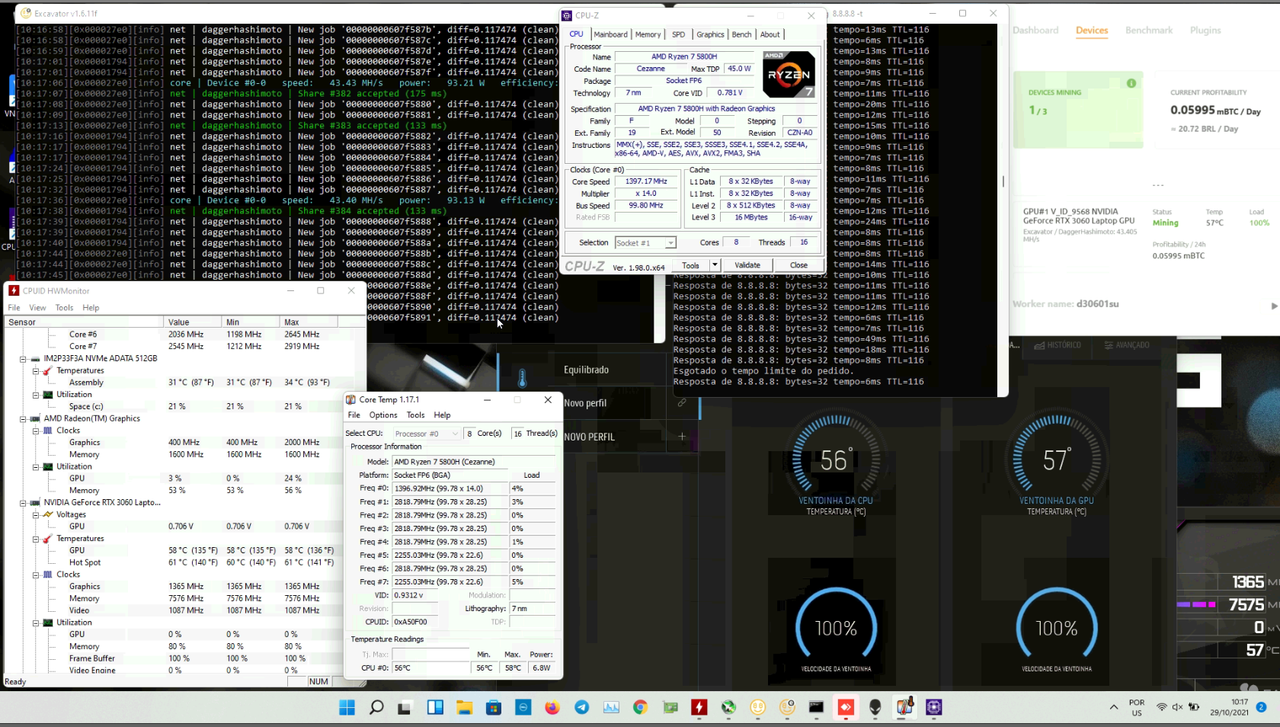Open Widgets from the taskbar

coord(435,708)
